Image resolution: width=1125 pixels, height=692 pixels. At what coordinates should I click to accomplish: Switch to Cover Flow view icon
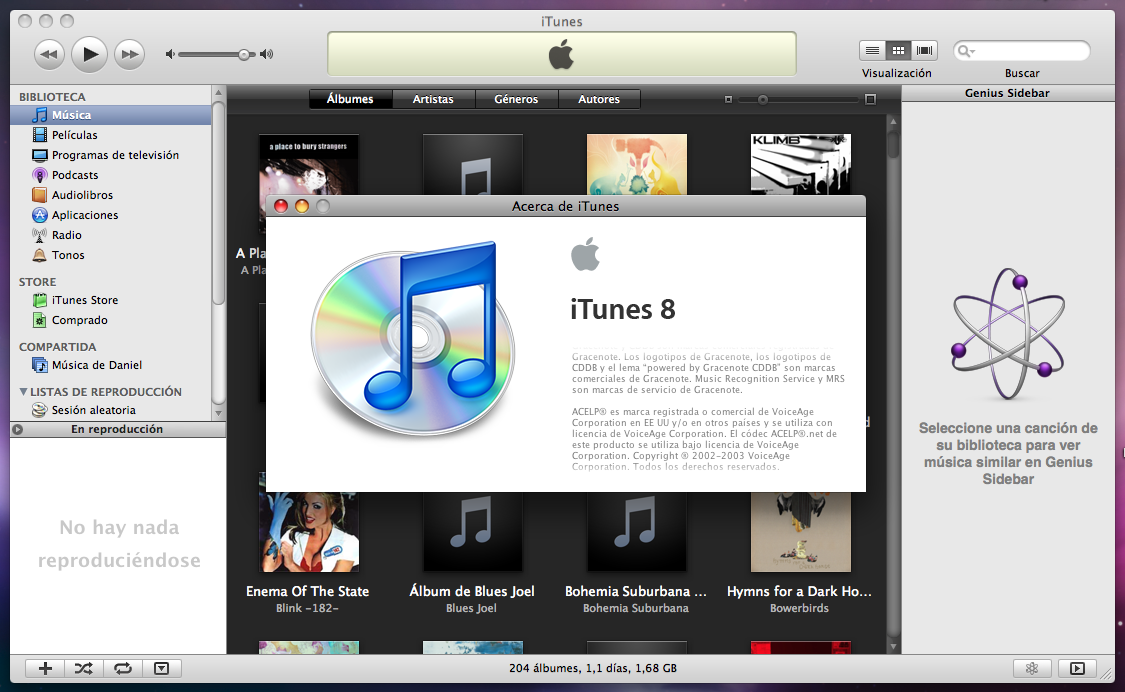coord(925,50)
